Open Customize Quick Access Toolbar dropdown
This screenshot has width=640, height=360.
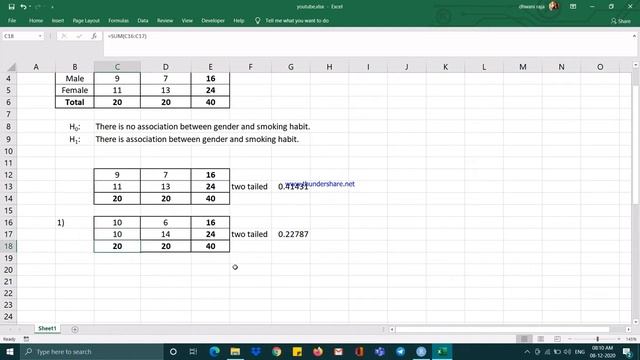pos(52,7)
